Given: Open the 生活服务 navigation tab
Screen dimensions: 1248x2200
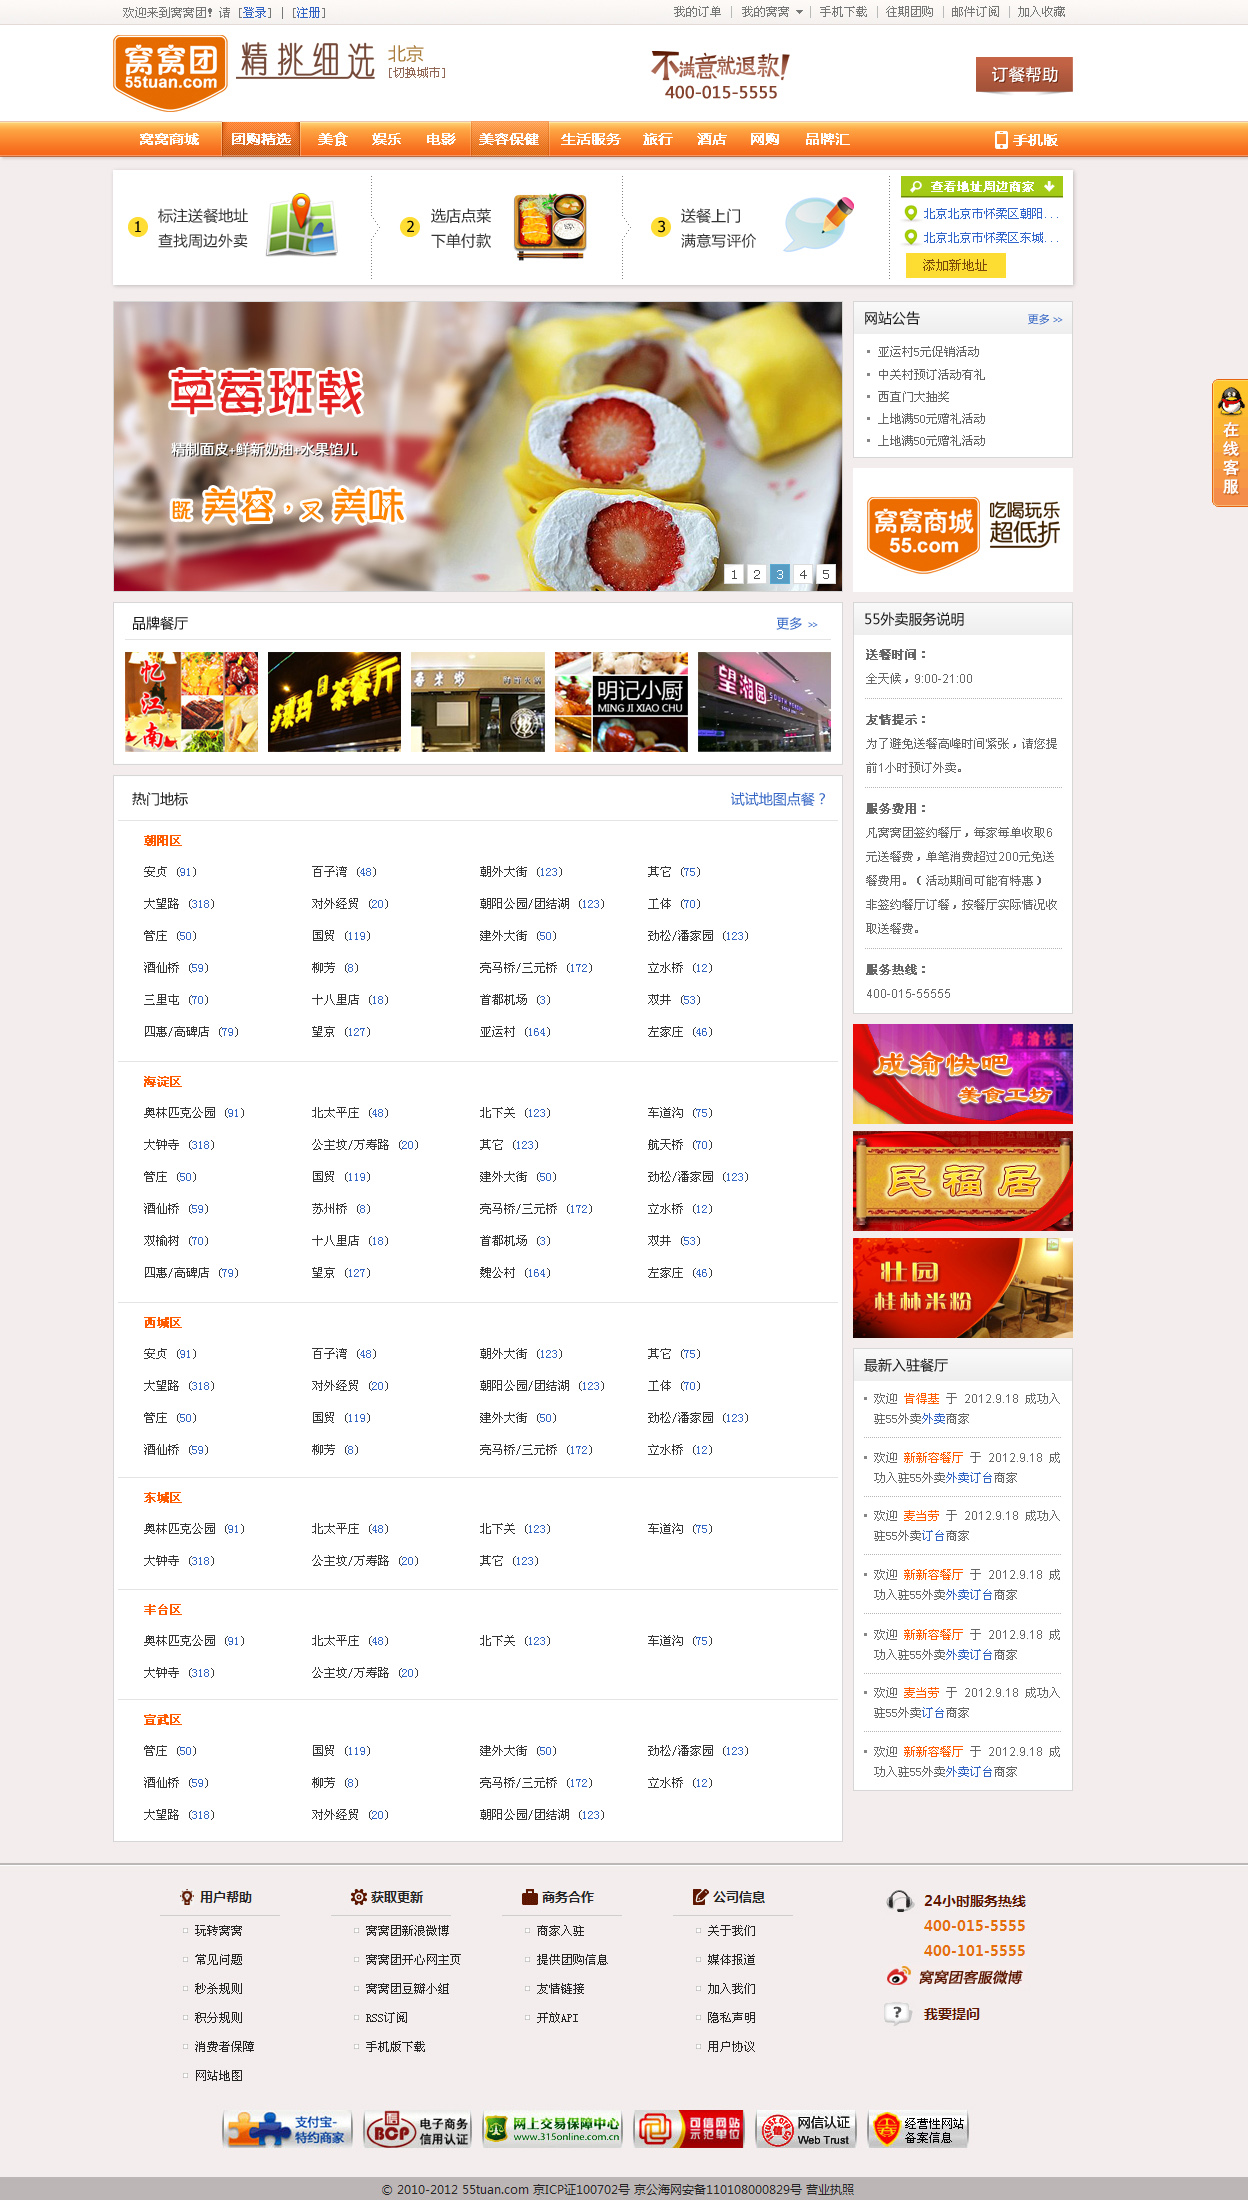Looking at the screenshot, I should coord(591,140).
